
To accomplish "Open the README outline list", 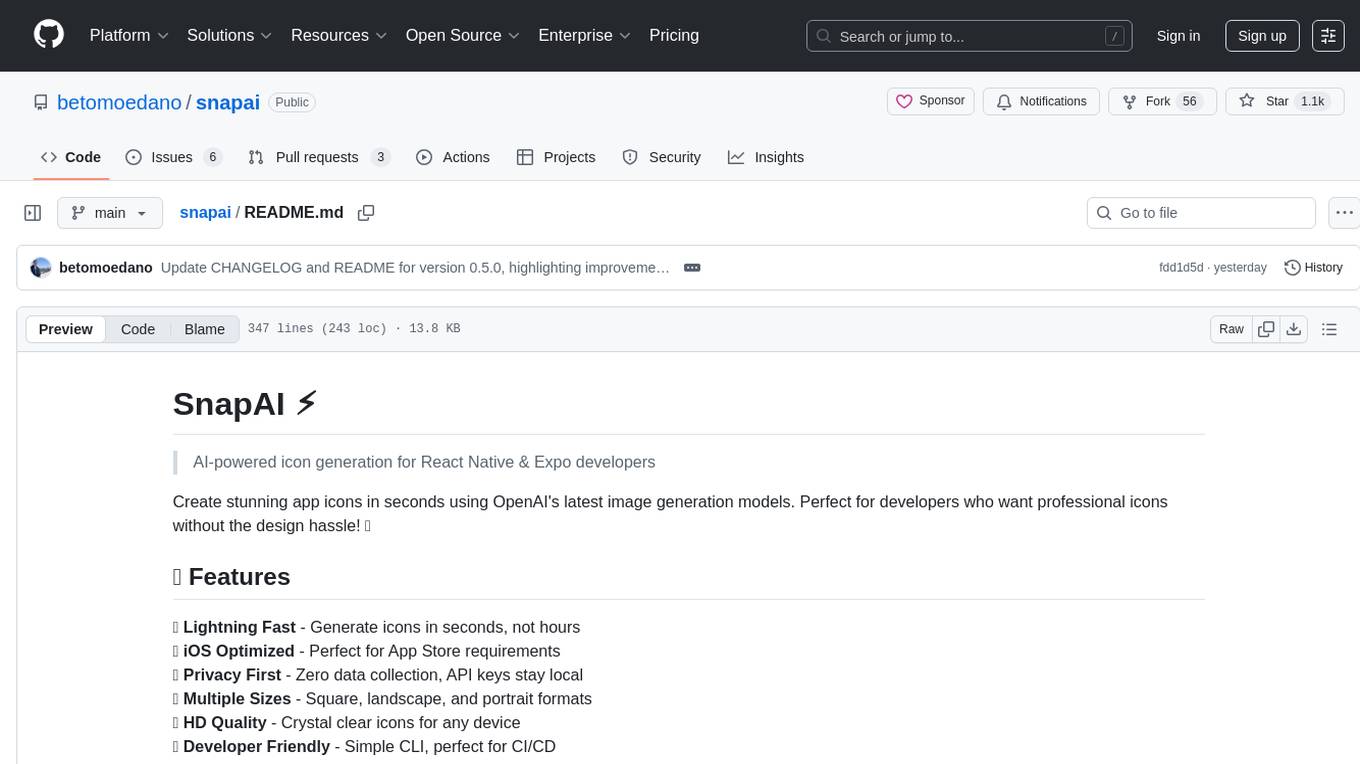I will 1329,329.
